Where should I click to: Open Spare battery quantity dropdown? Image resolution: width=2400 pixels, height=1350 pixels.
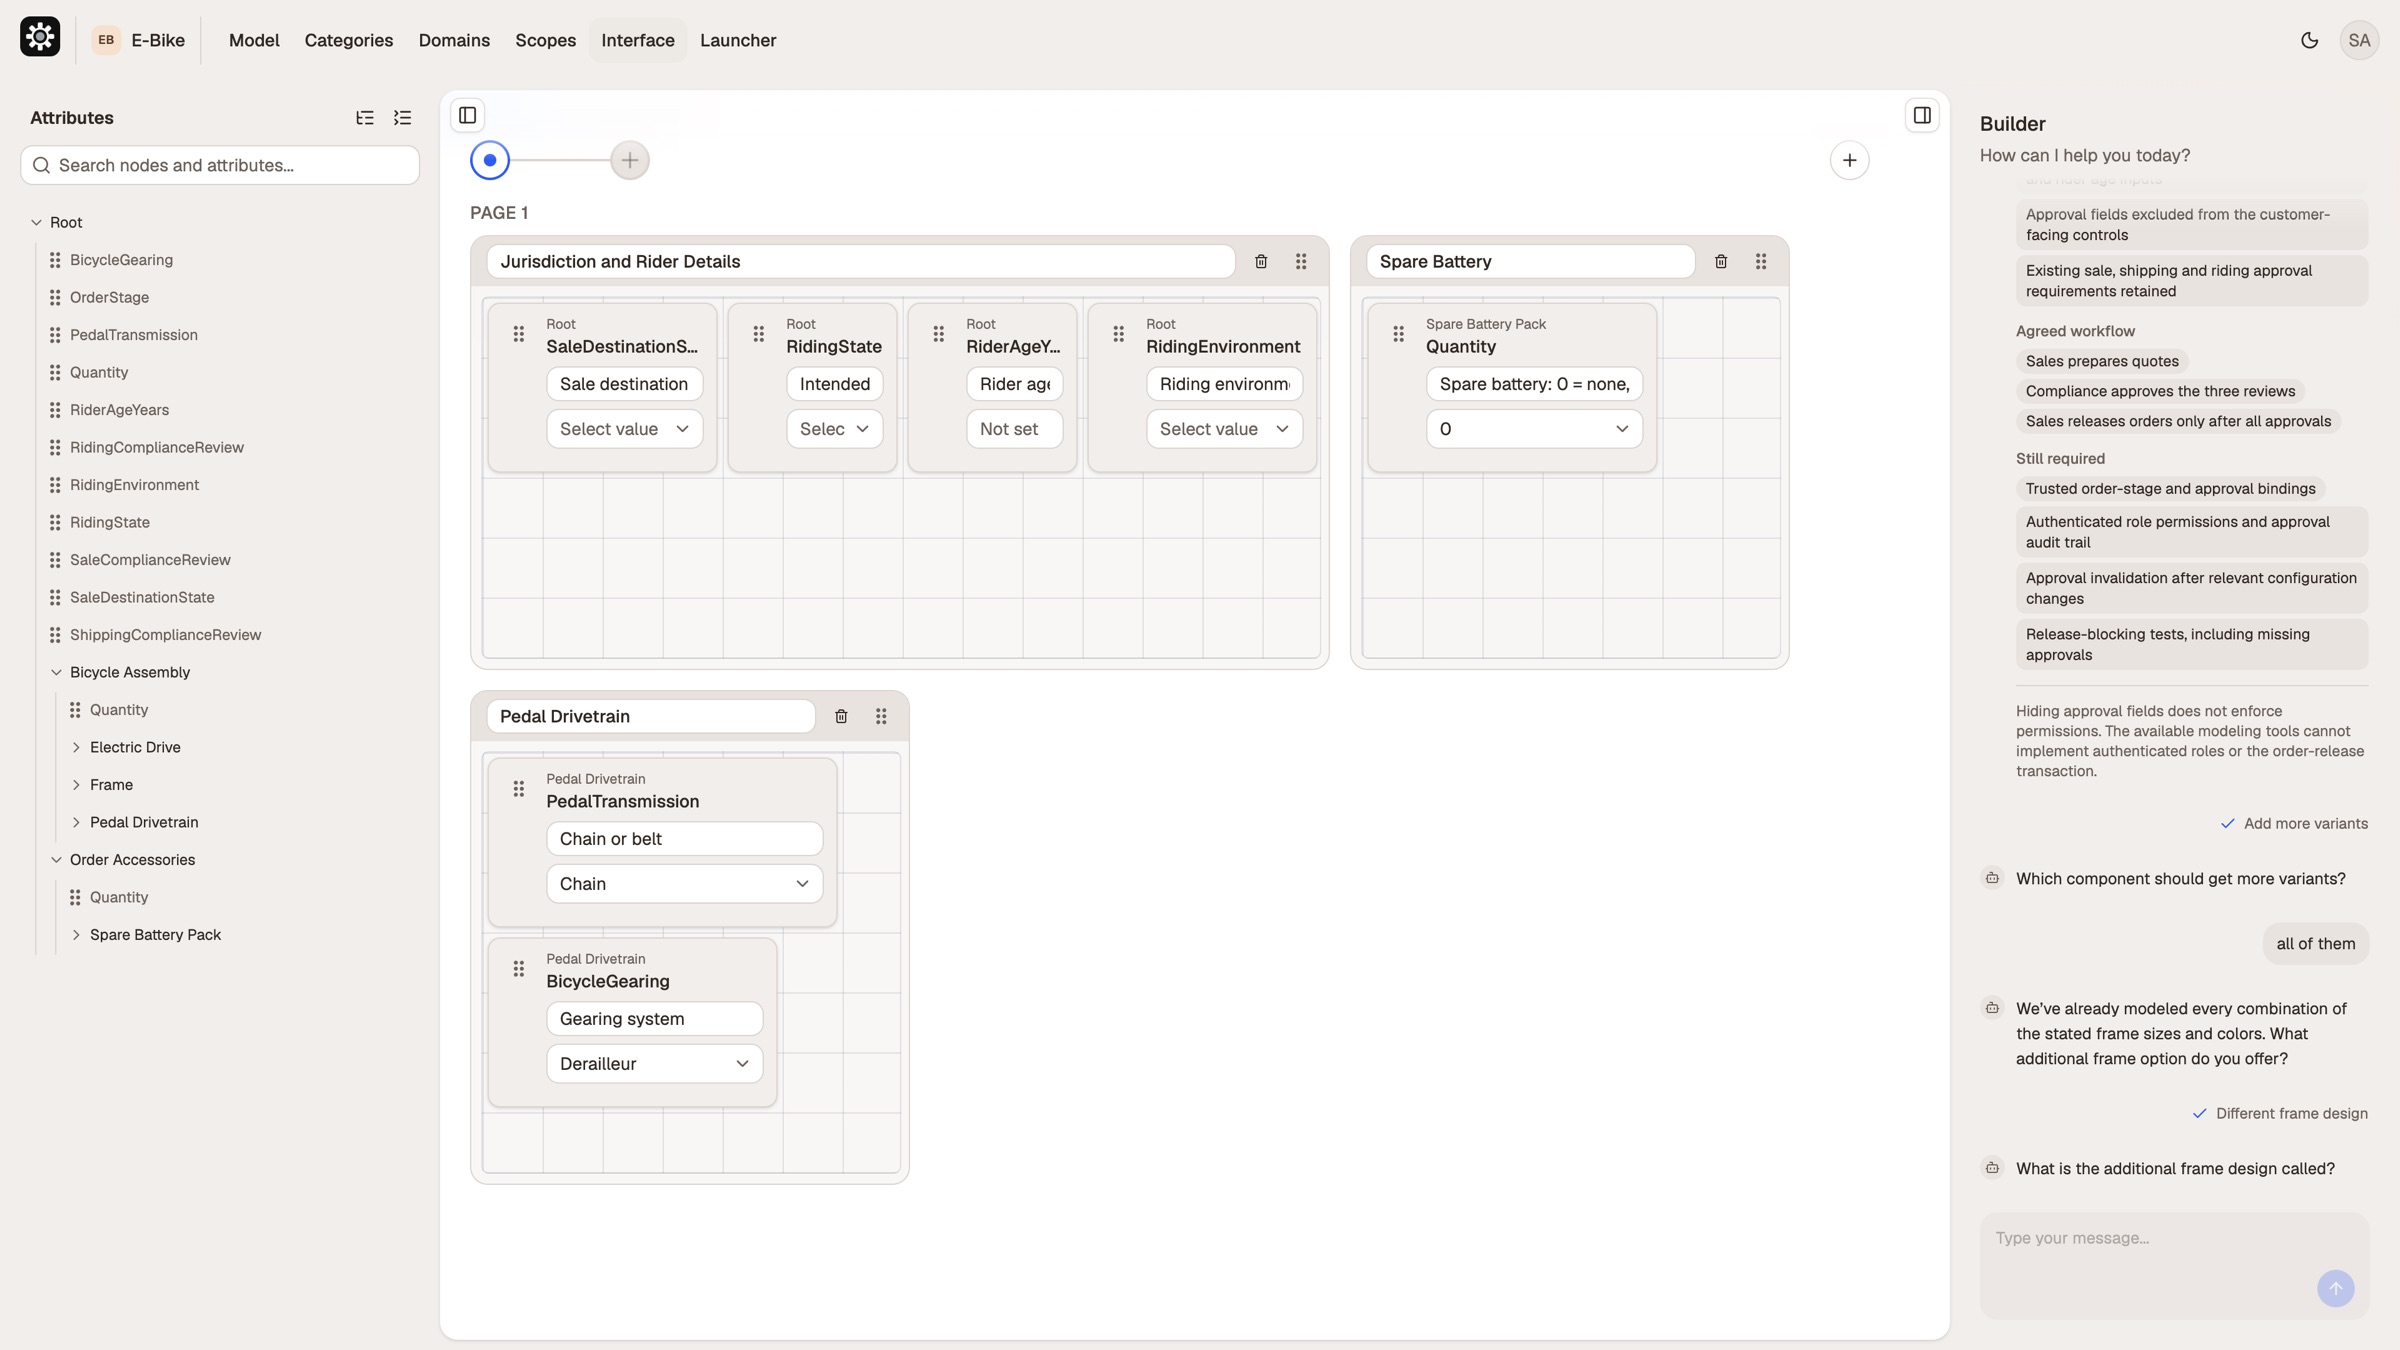(1534, 429)
